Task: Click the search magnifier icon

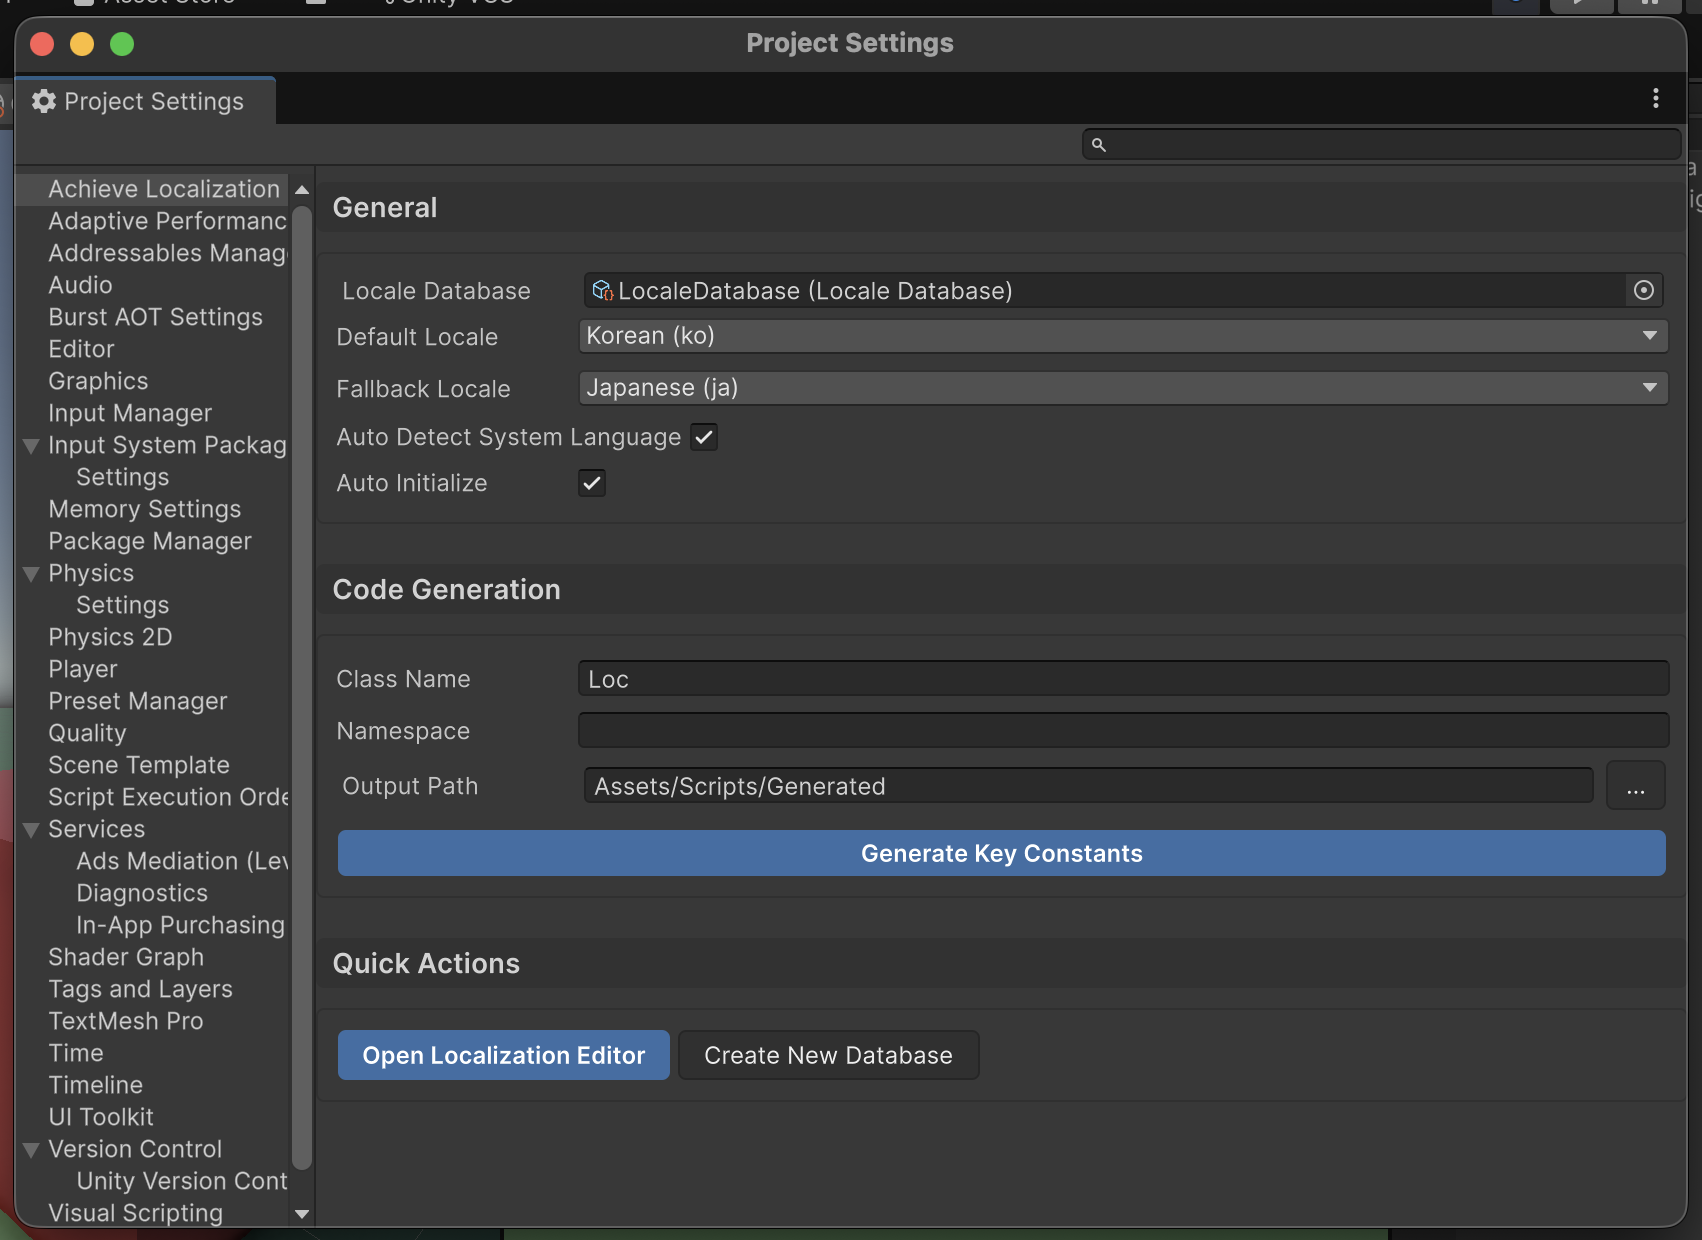Action: tap(1098, 145)
